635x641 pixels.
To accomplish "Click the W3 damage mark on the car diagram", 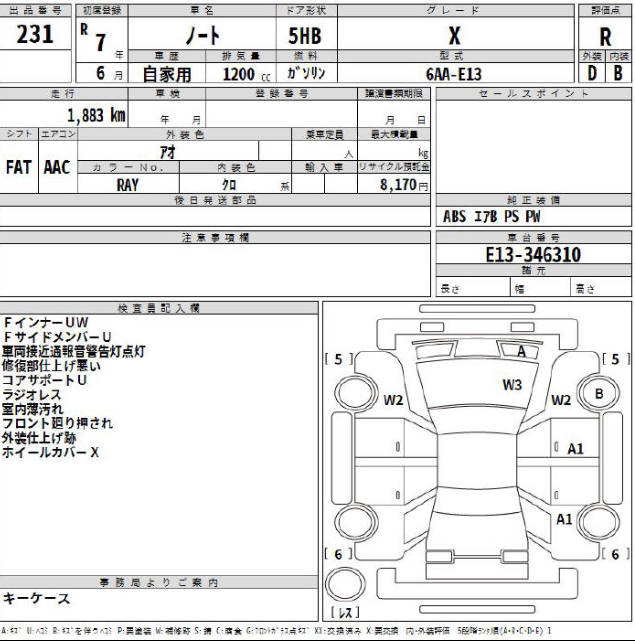I will 512,384.
